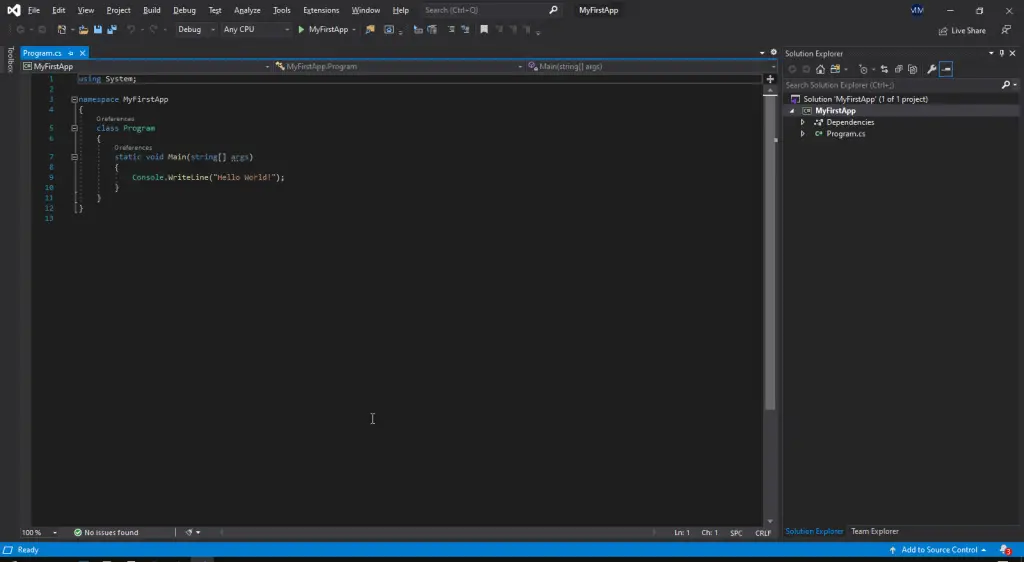Click Collapse All icon in Solution Explorer

coord(898,69)
